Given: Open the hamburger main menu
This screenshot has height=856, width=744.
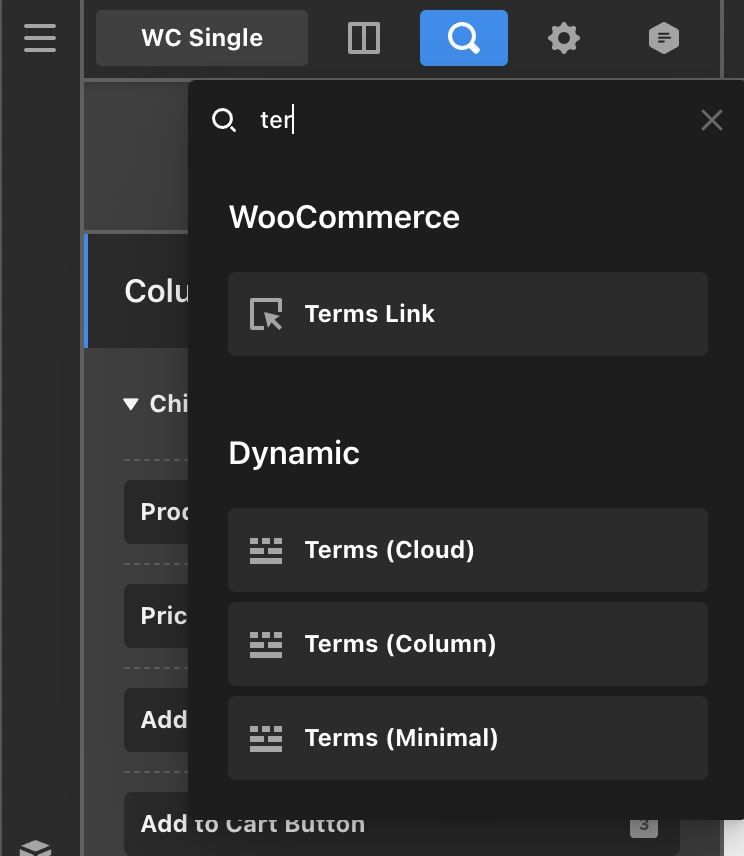Looking at the screenshot, I should (x=40, y=38).
